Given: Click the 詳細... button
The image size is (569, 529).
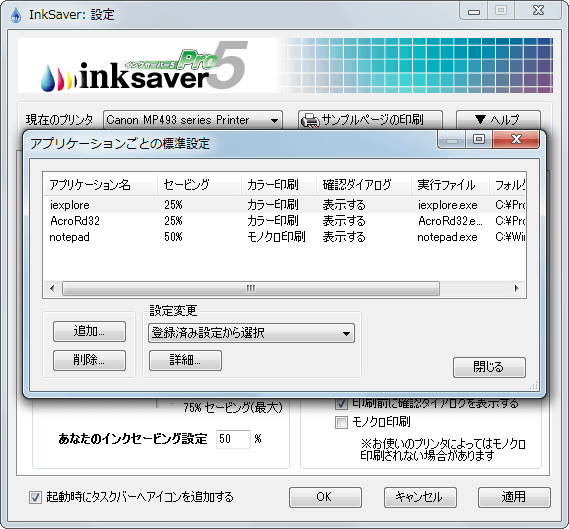Looking at the screenshot, I should (x=185, y=360).
